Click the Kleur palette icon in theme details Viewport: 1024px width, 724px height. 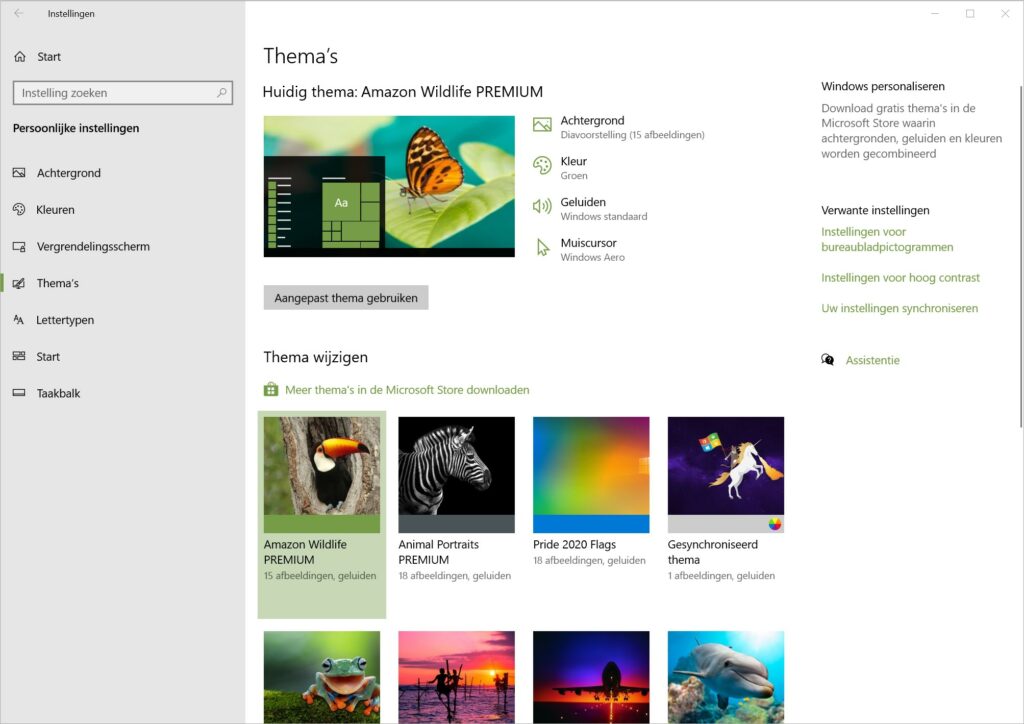(x=542, y=166)
